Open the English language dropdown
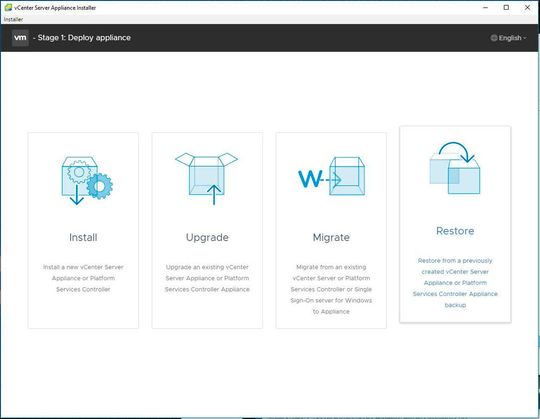 coord(509,38)
